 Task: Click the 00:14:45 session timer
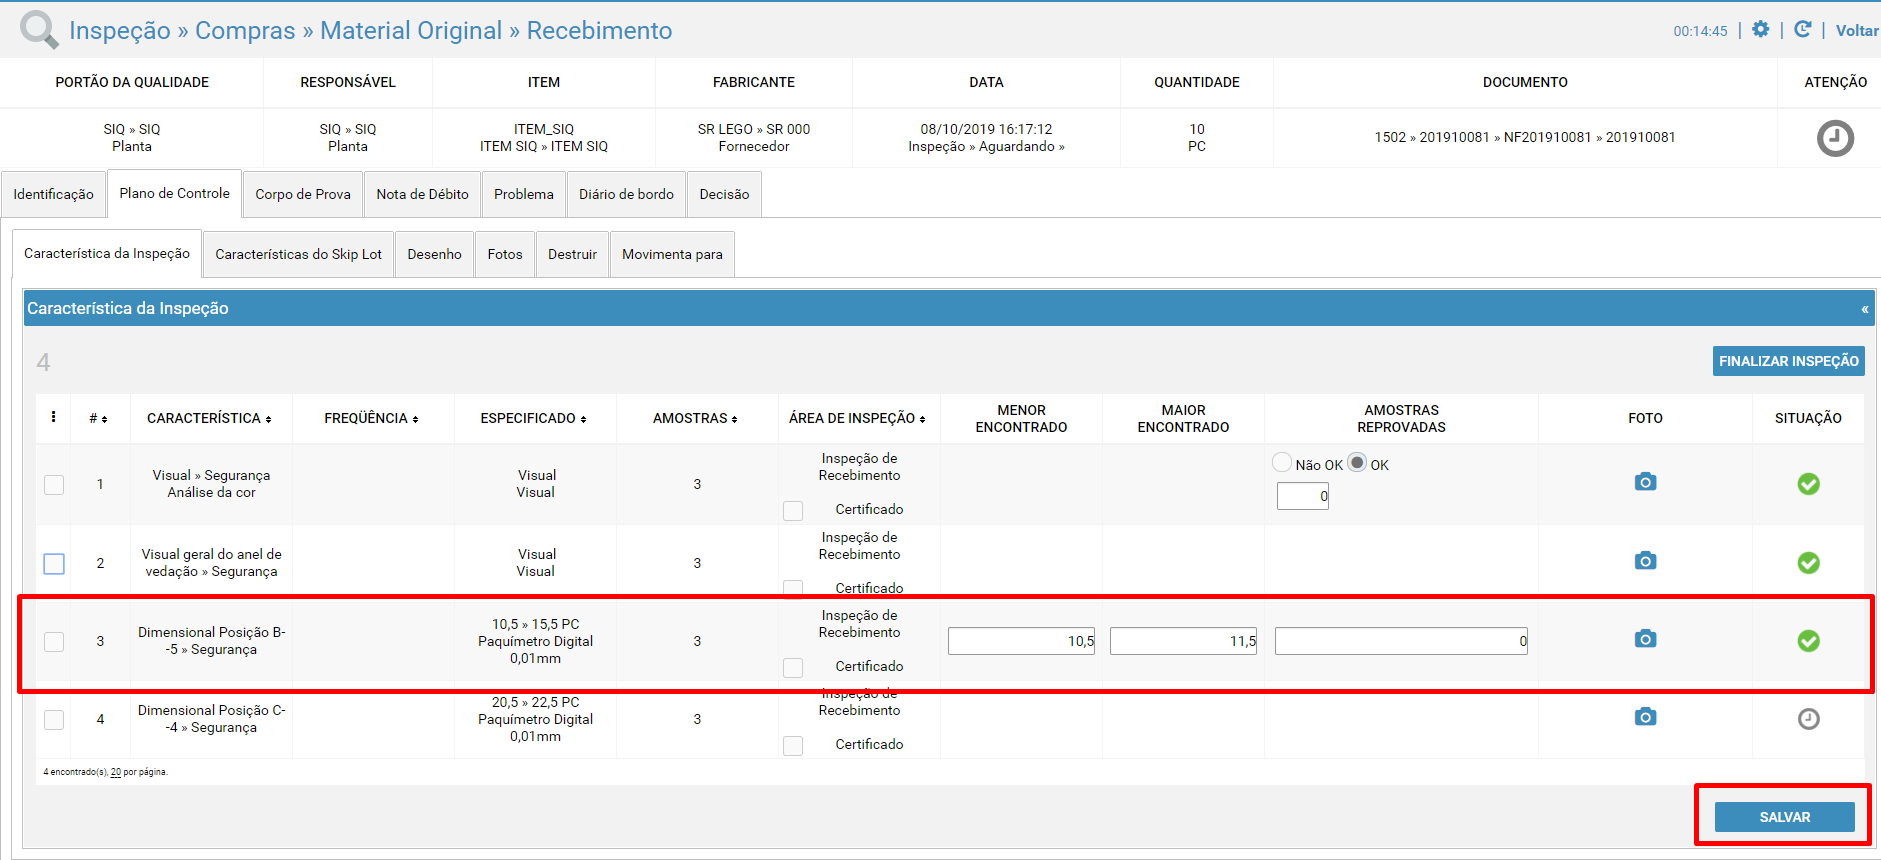pyautogui.click(x=1700, y=31)
